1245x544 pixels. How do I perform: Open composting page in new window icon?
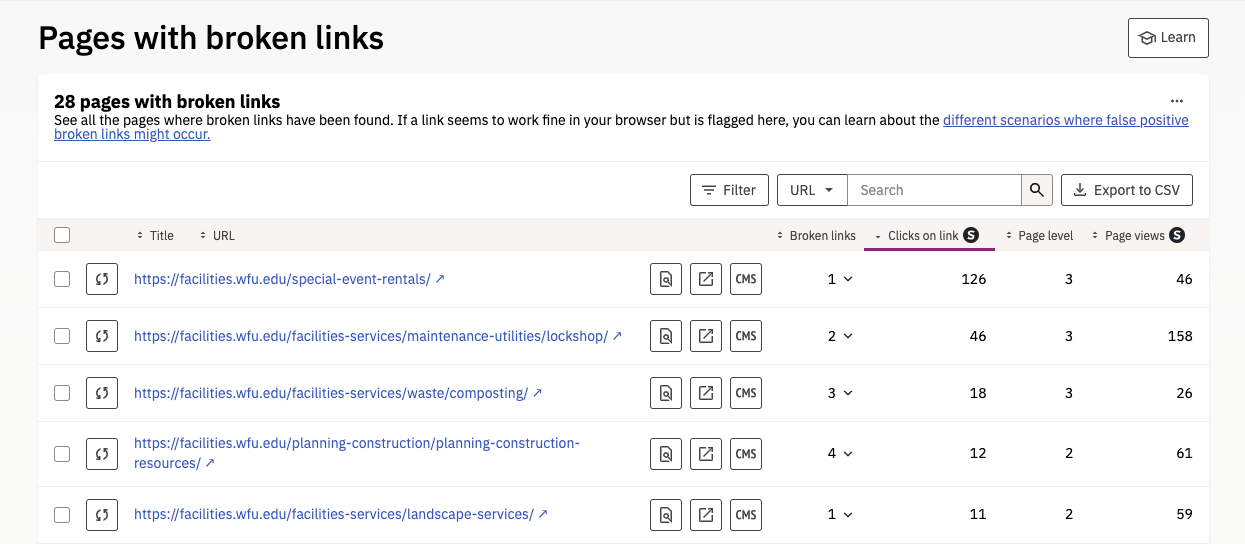tap(706, 393)
